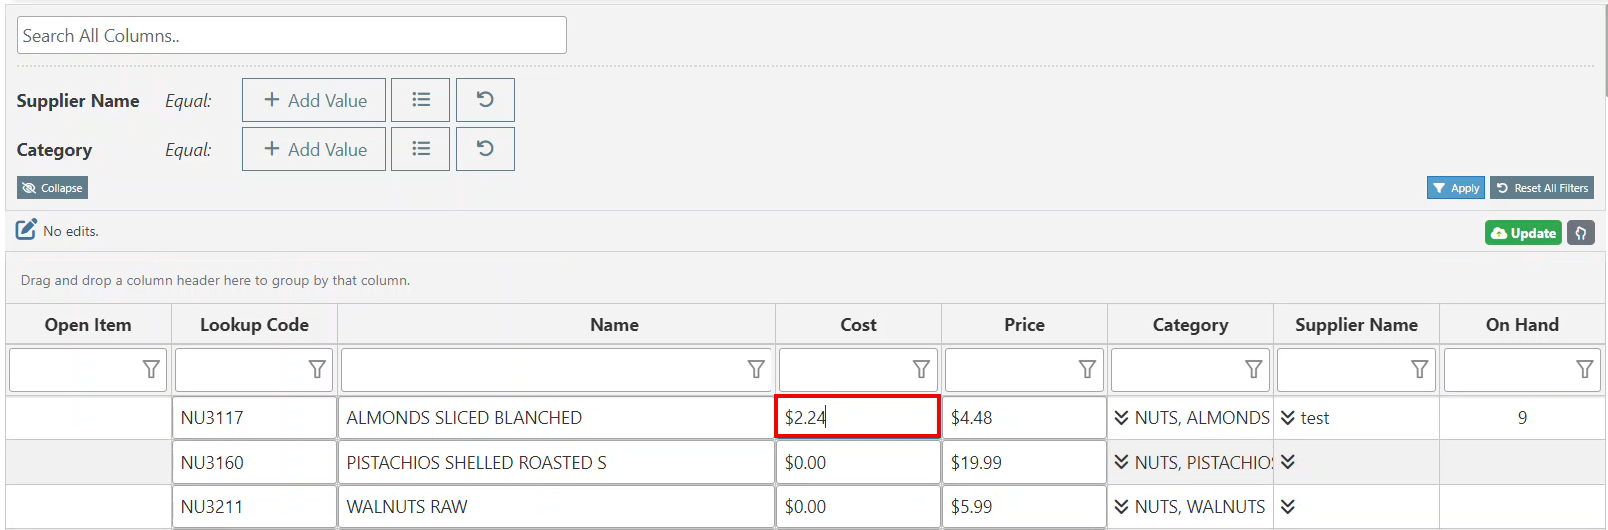
Task: Collapse the filter panel
Action: [52, 188]
